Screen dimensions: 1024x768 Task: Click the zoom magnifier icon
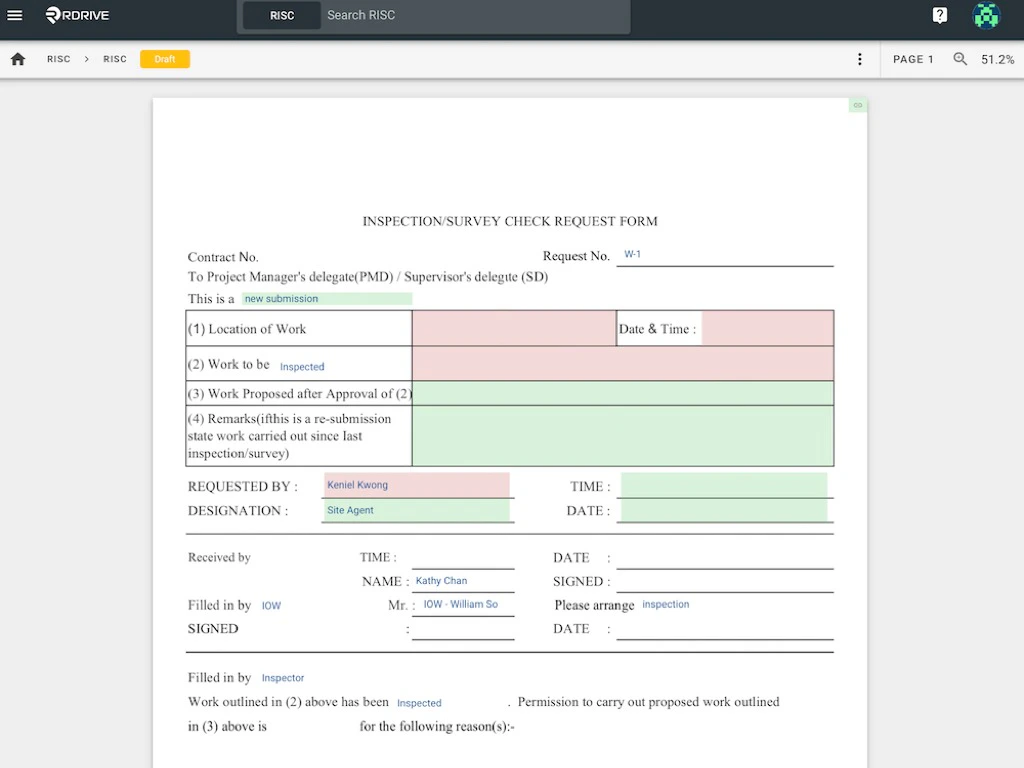coord(960,59)
